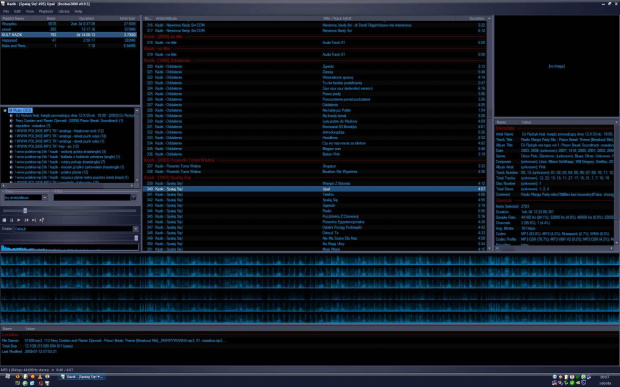Open the Playback menu
Screen dimensions: 620x387
(x=46, y=11)
